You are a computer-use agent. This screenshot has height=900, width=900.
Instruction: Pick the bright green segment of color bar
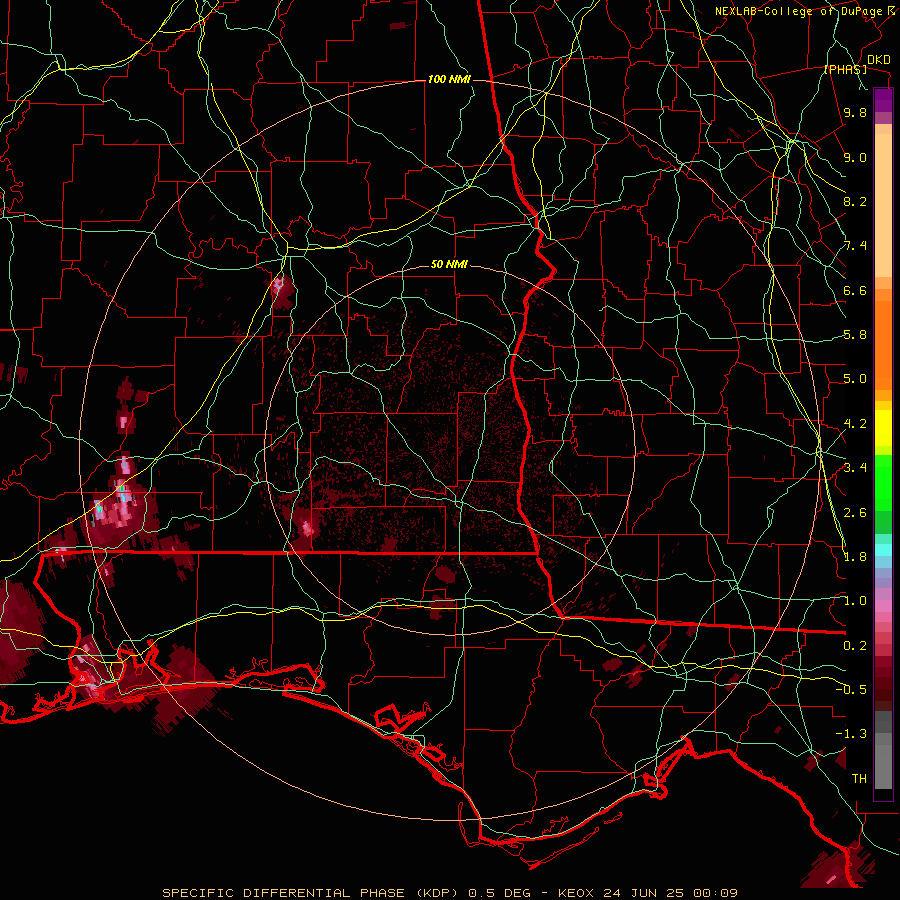883,482
